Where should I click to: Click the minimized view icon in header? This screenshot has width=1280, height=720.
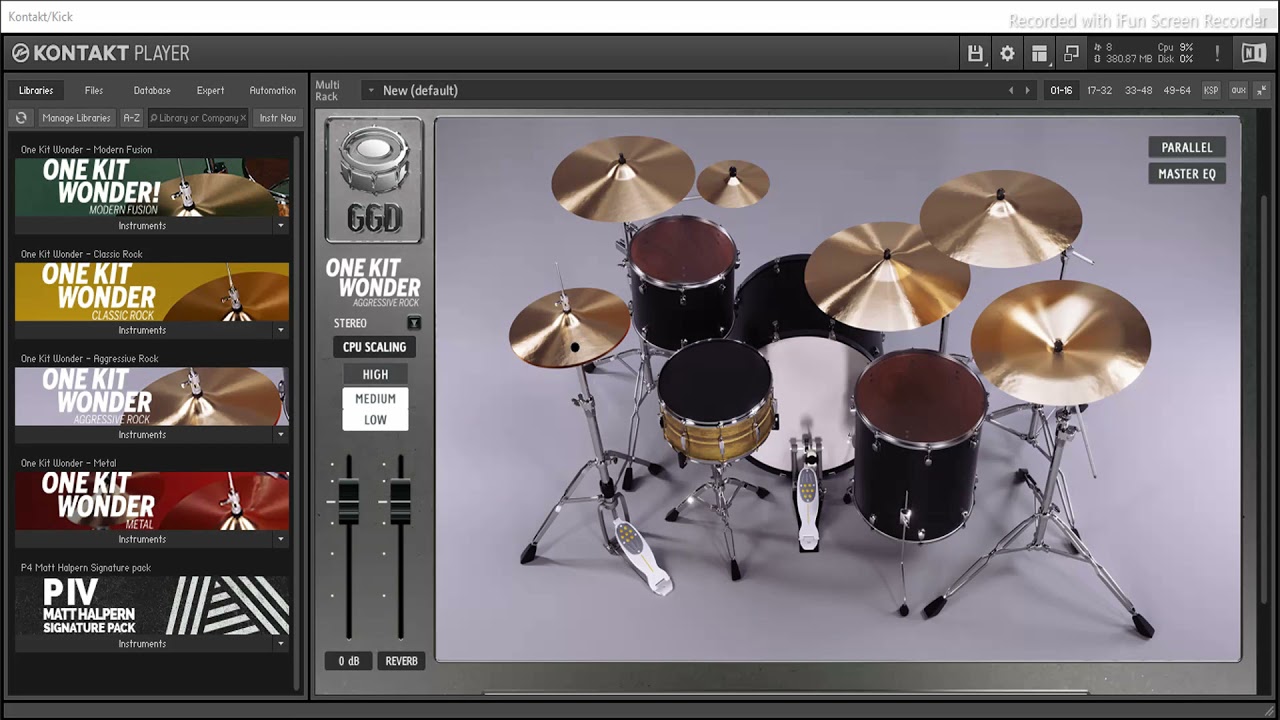pyautogui.click(x=1071, y=54)
